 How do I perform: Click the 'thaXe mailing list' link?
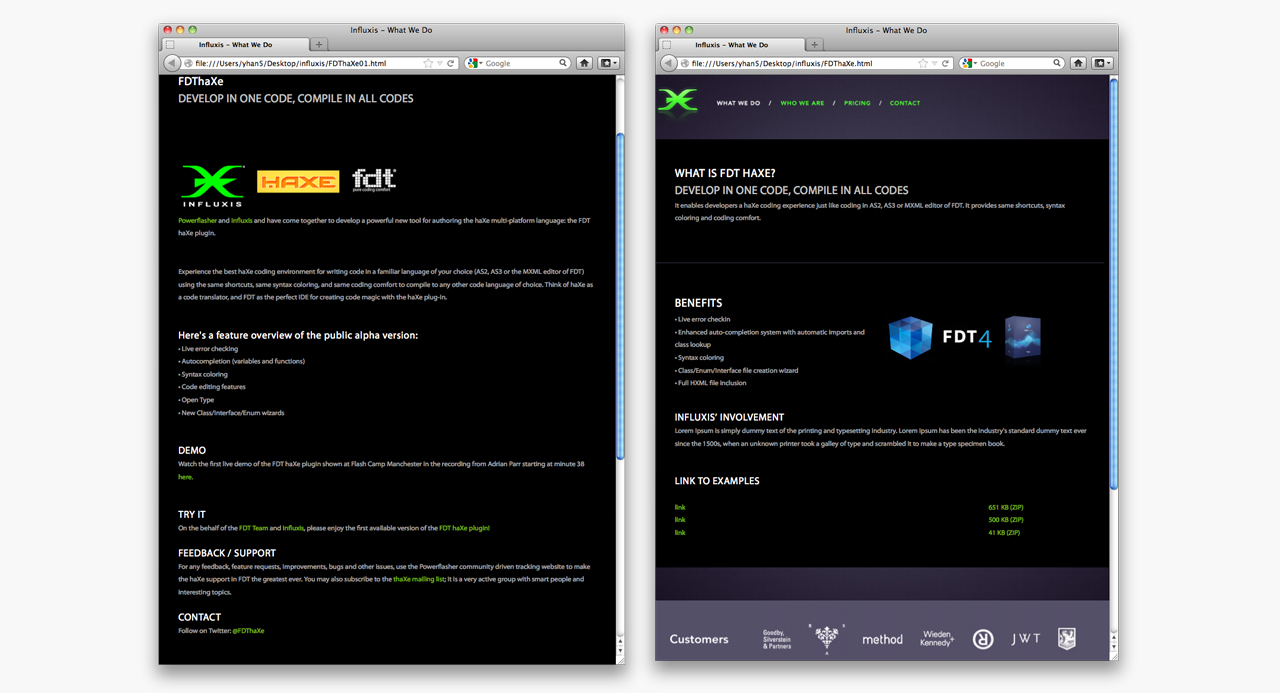pyautogui.click(x=419, y=579)
